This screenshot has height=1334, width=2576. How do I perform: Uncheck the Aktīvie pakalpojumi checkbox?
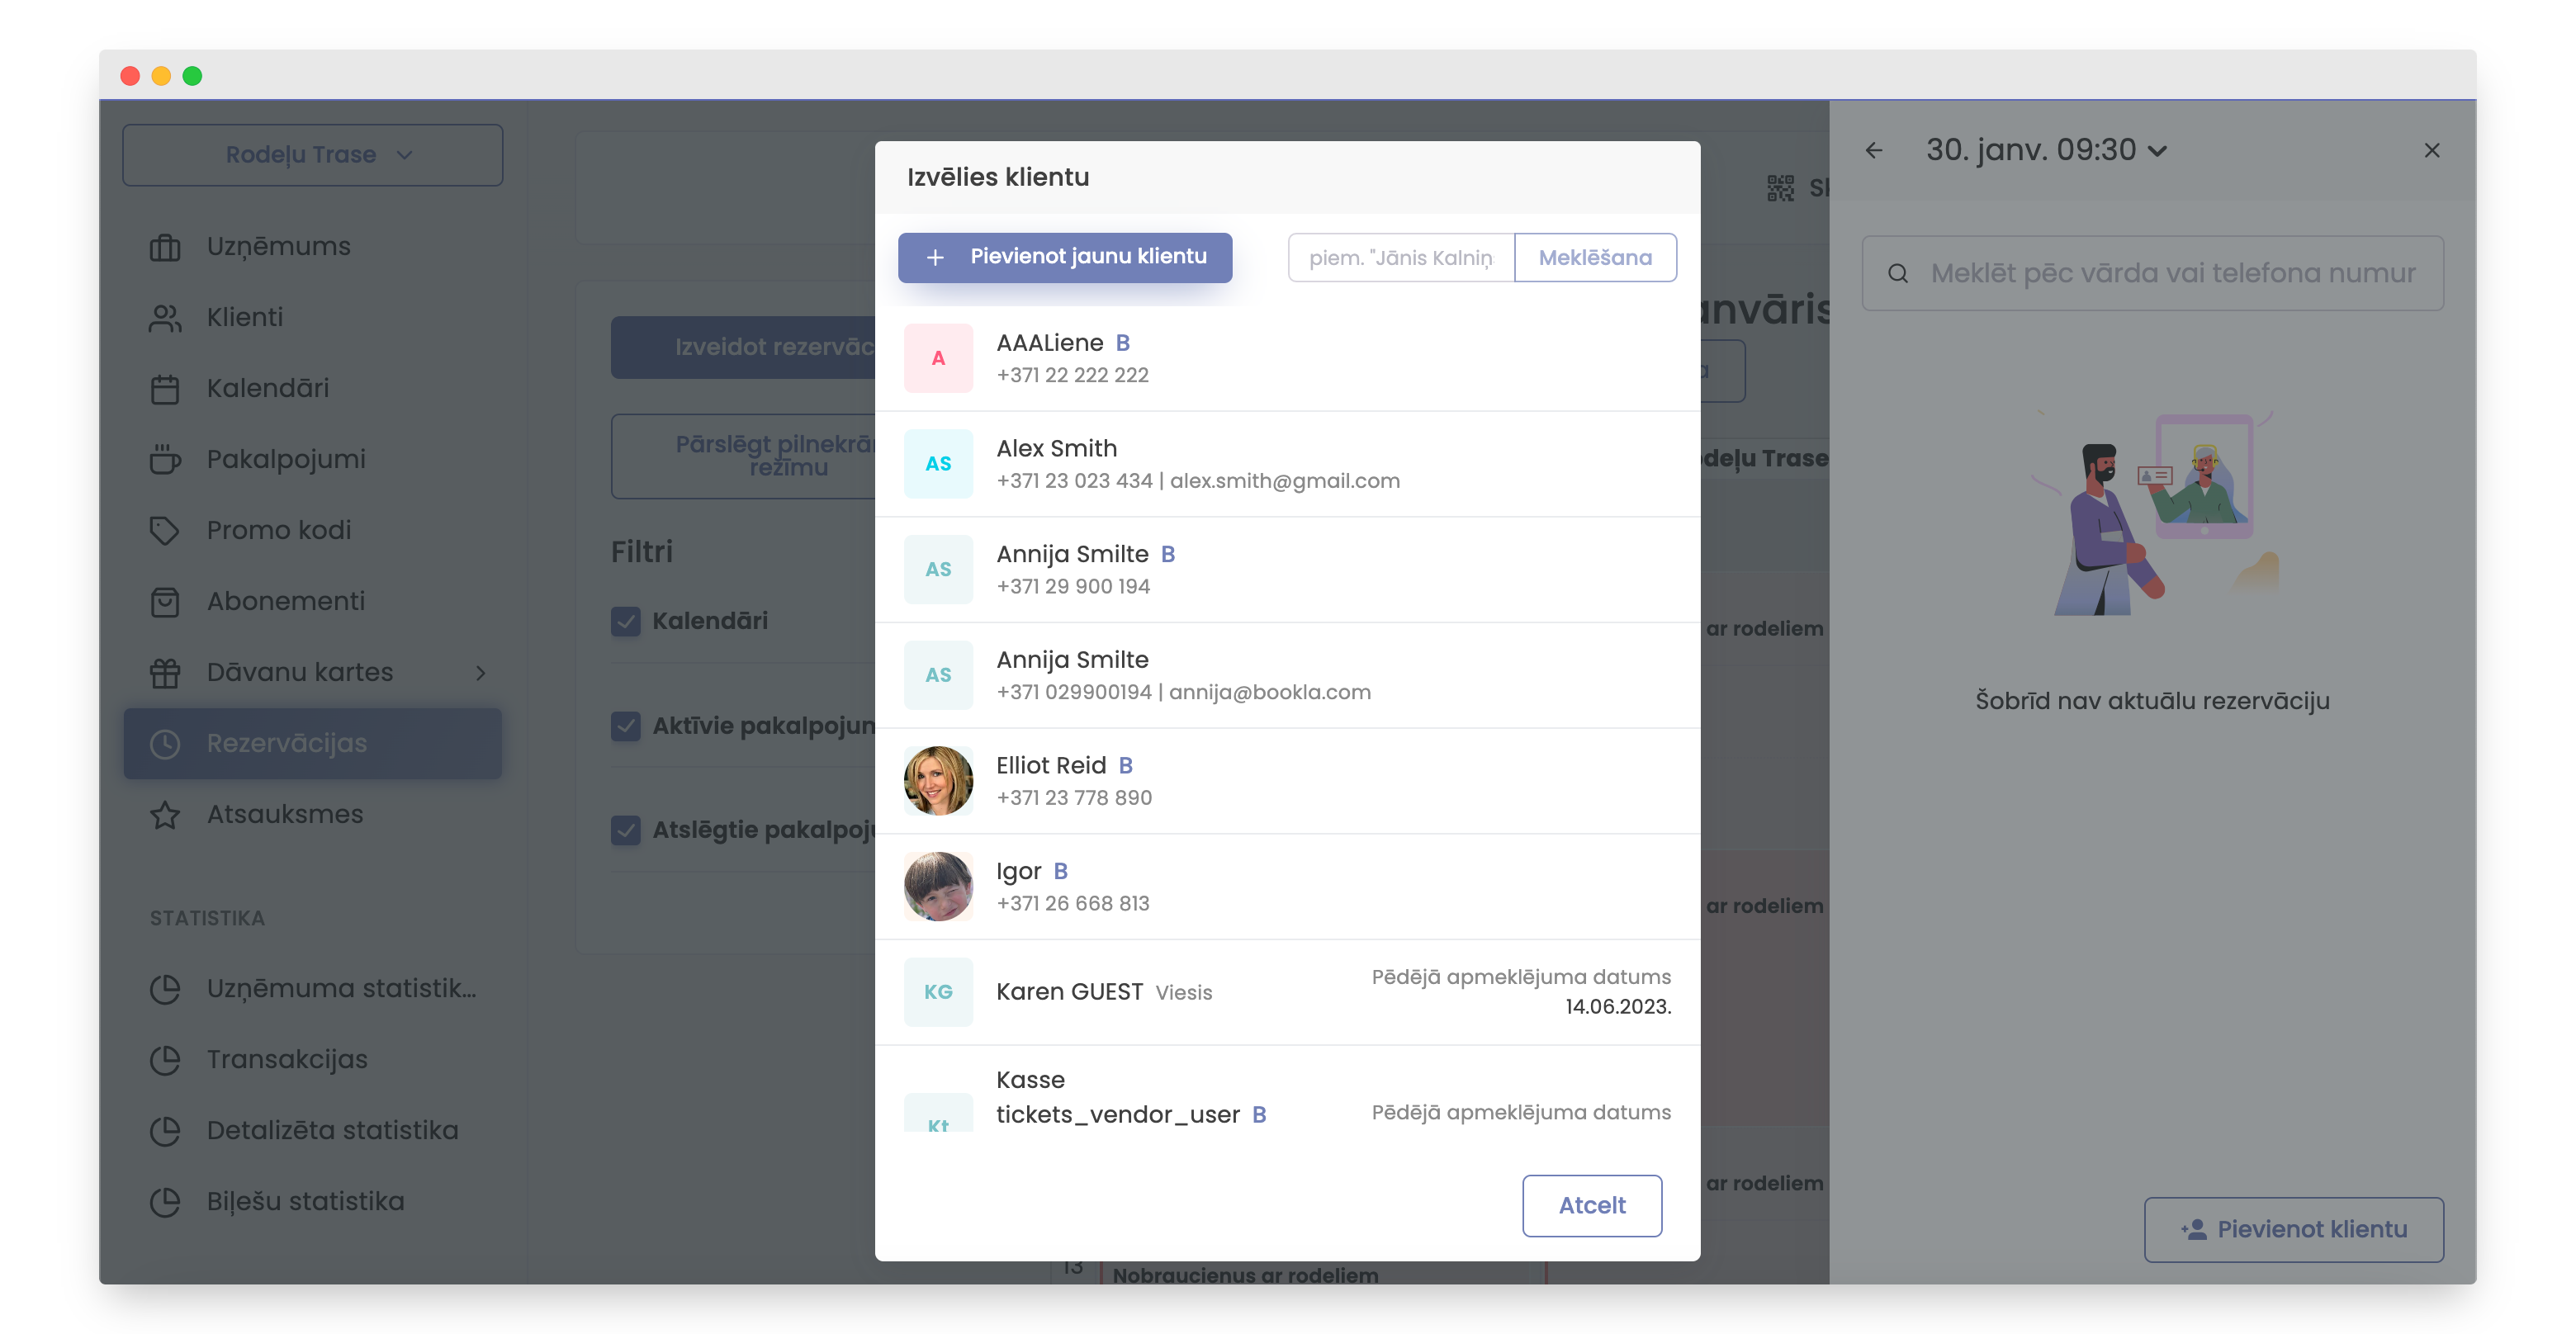[x=626, y=726]
